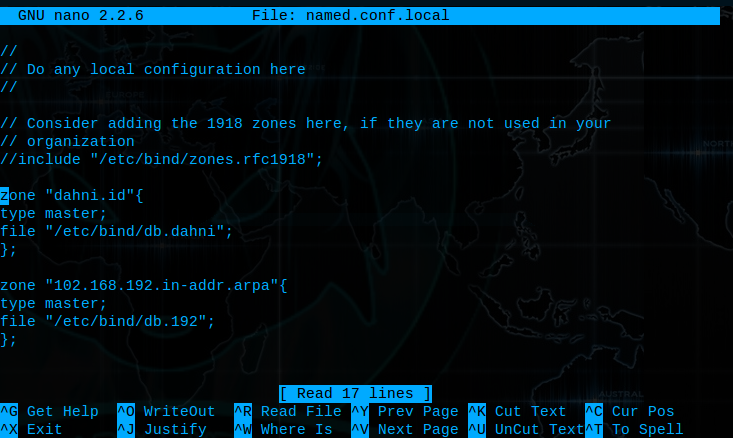Choose the ^R Read File shortcut
The height and width of the screenshot is (438, 733).
coord(287,411)
